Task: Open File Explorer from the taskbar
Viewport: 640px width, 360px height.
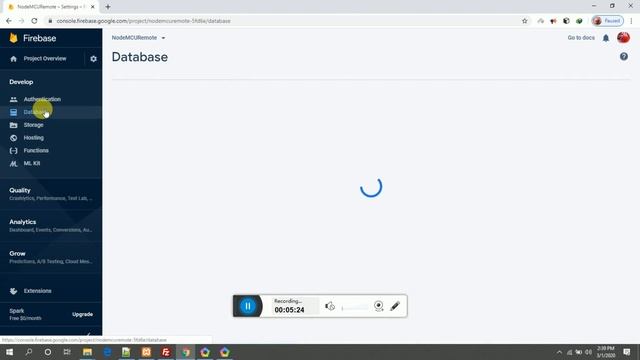Action: coord(87,352)
